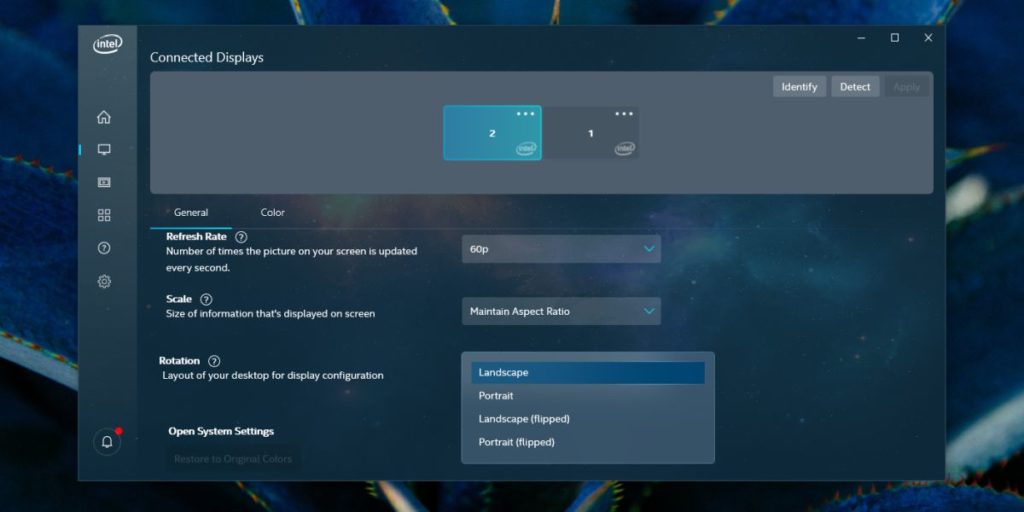The image size is (1024, 512).
Task: Switch to the General tab
Action: coord(191,212)
